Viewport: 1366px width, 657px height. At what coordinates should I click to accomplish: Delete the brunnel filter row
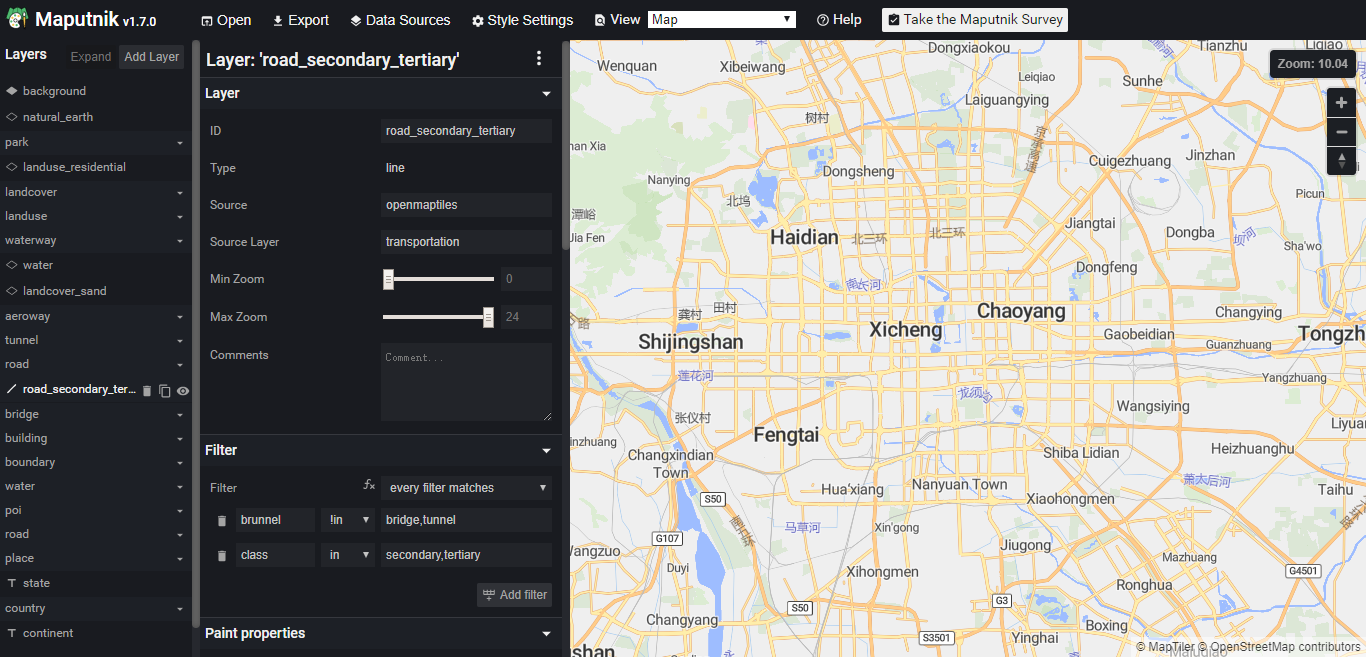222,521
